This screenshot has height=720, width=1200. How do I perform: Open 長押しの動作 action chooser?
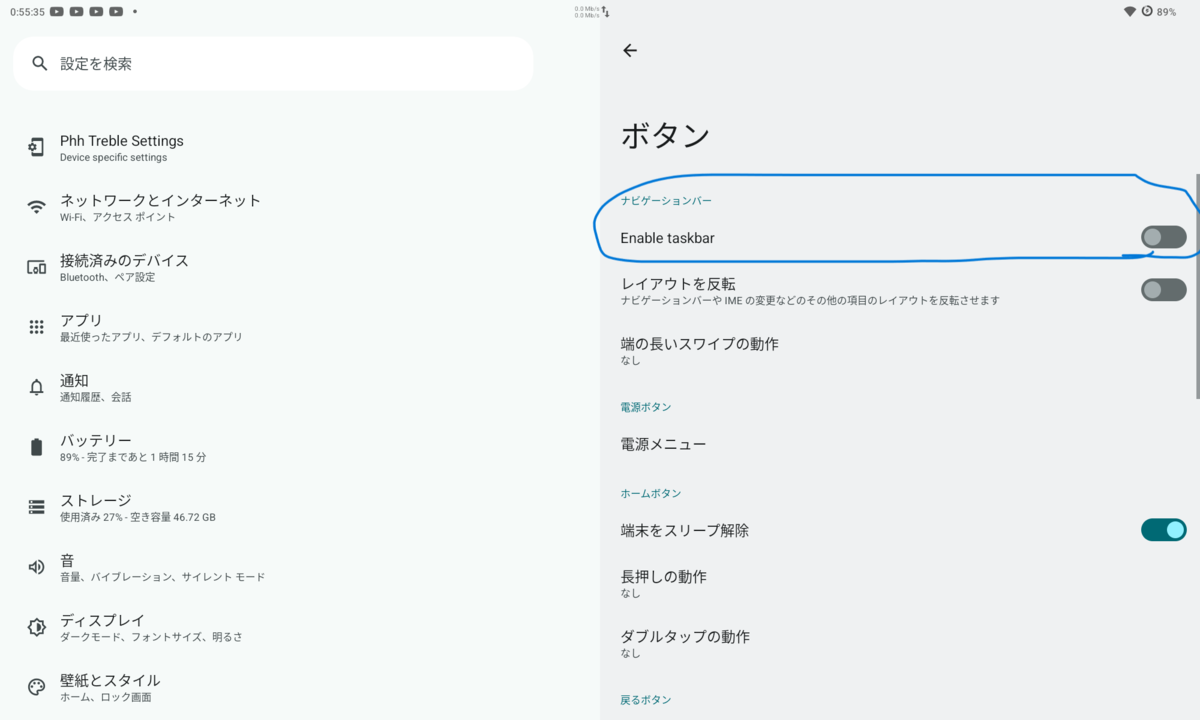click(x=900, y=584)
